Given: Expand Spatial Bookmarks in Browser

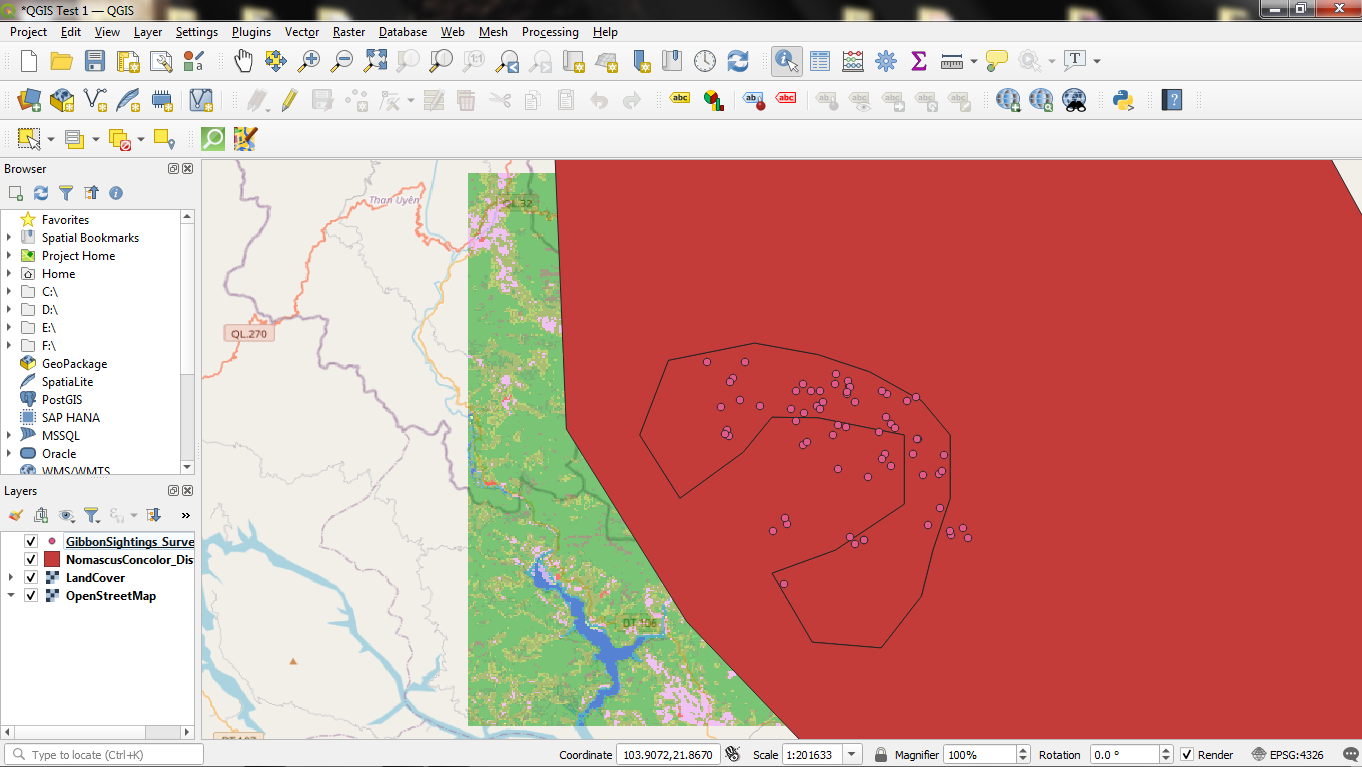Looking at the screenshot, I should click(x=10, y=238).
